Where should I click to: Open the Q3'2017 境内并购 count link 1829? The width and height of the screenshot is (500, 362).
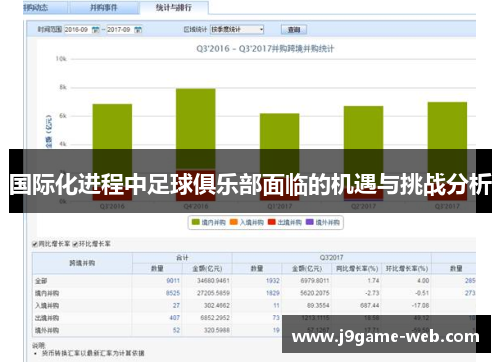tap(273, 293)
